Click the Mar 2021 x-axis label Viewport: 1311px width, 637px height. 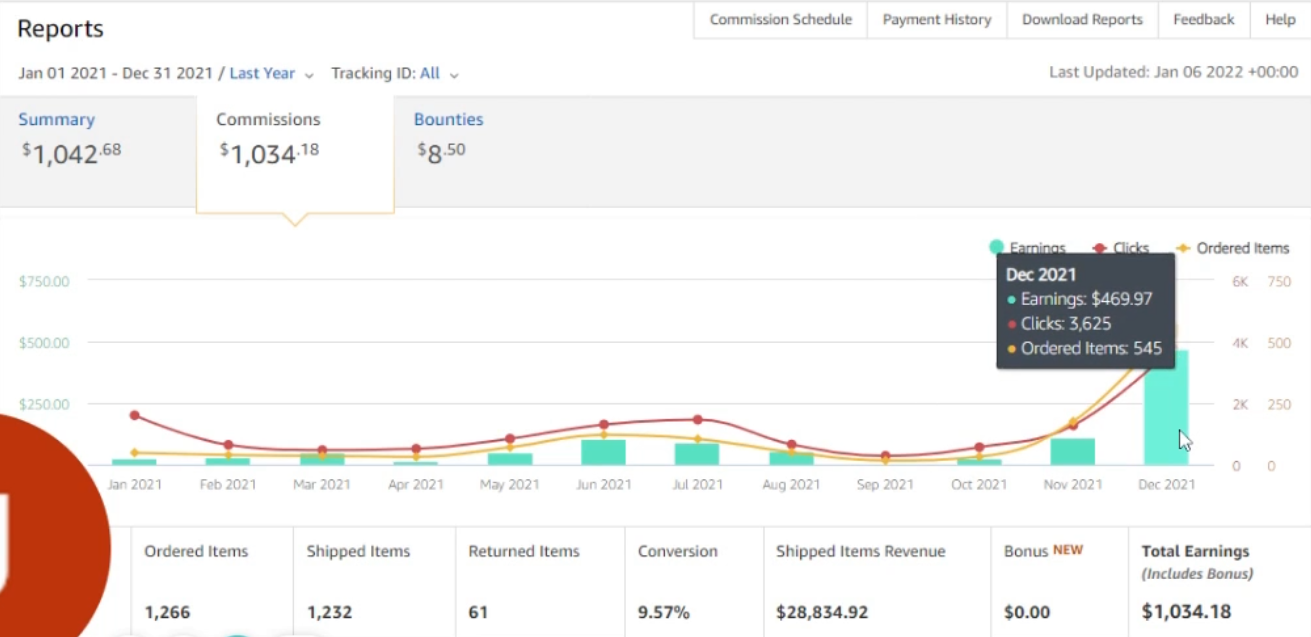322,484
